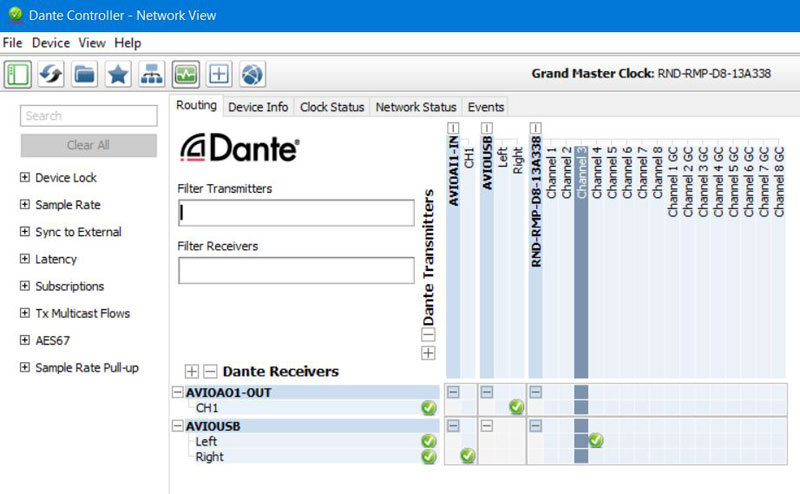Open the load preset folder icon
Viewport: 800px width, 494px height.
click(x=85, y=74)
